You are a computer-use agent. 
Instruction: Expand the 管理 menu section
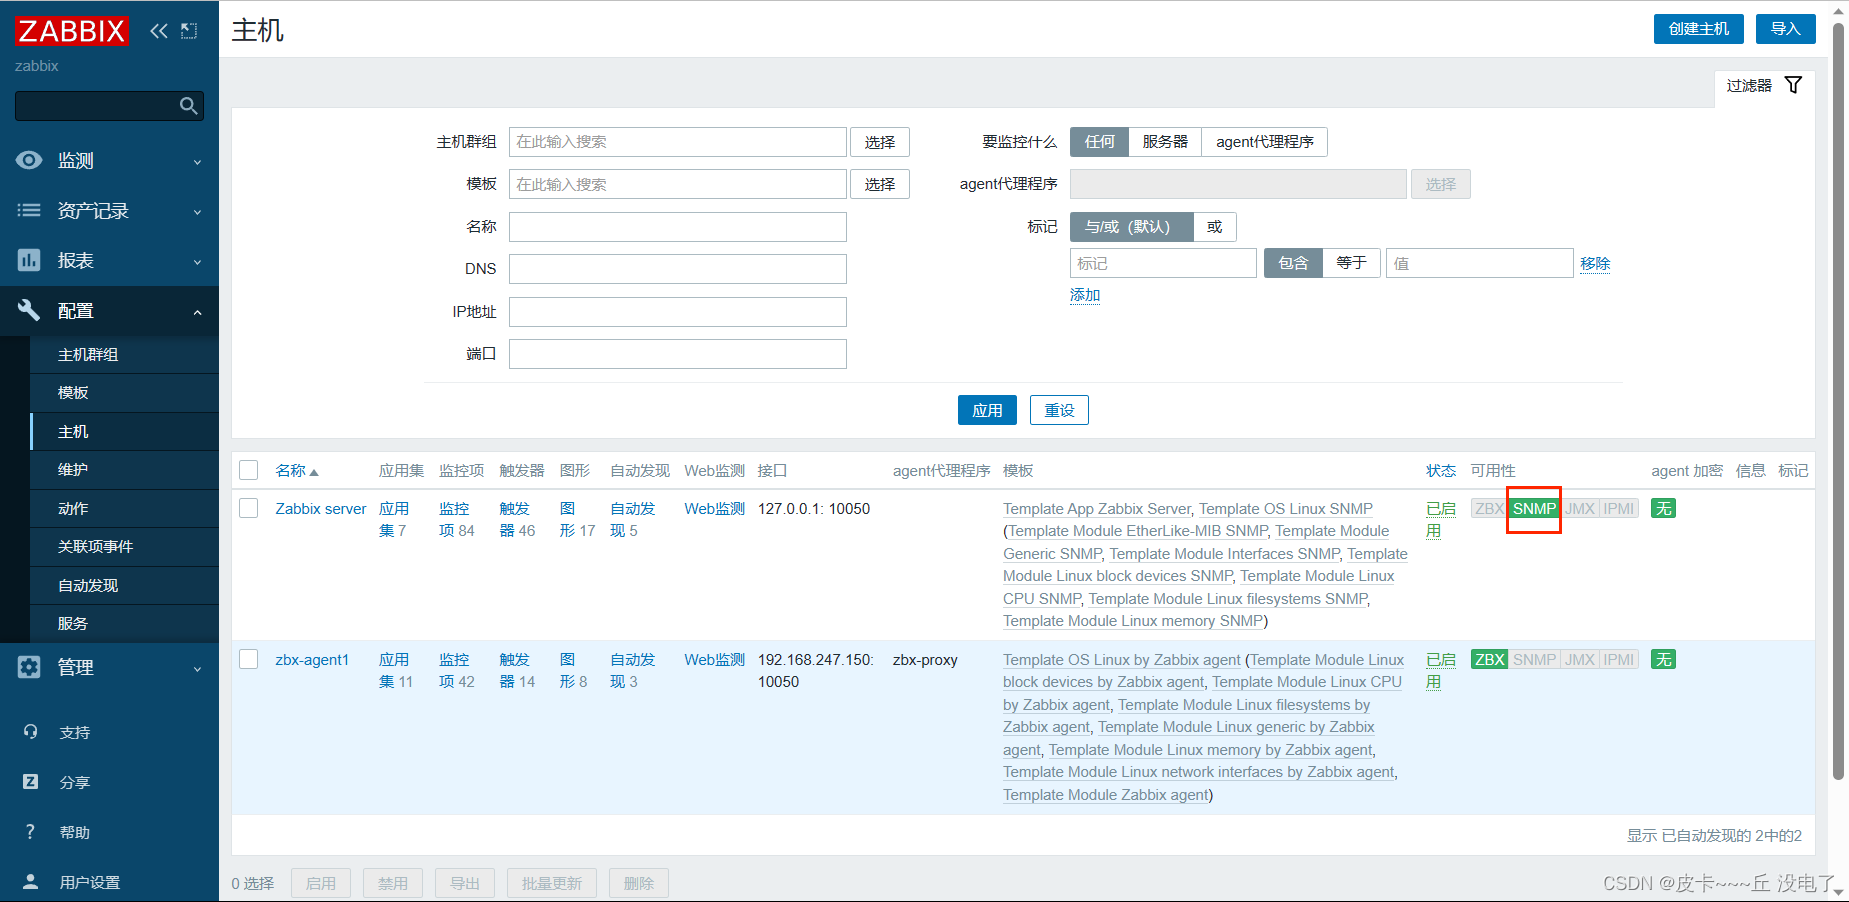(109, 667)
